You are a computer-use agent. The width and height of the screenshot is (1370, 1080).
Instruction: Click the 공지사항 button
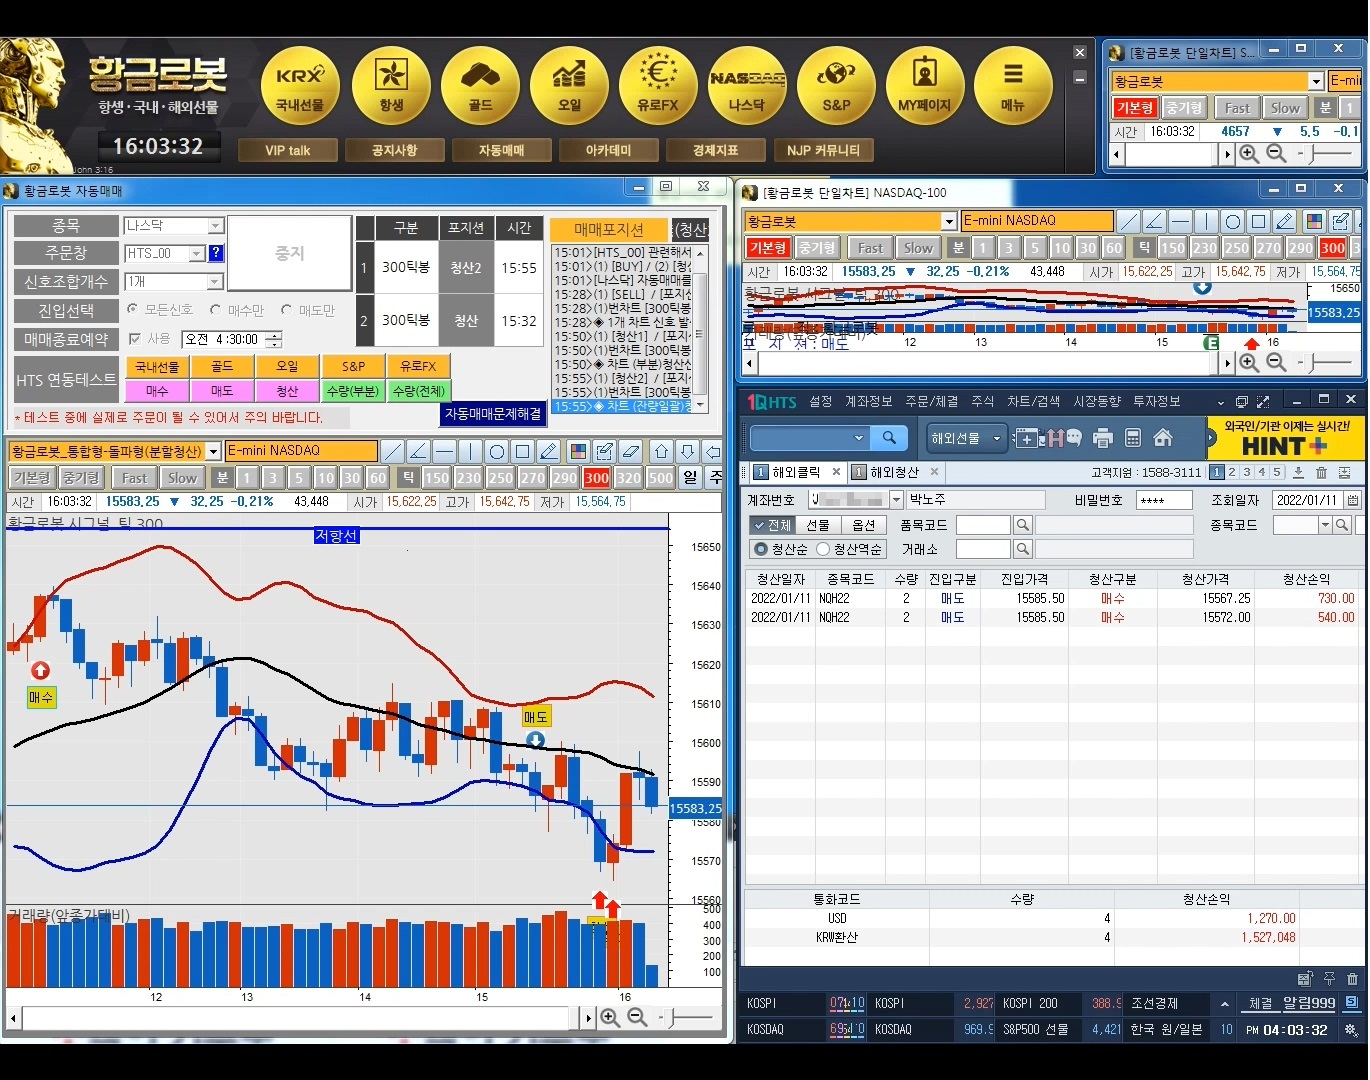coord(394,150)
